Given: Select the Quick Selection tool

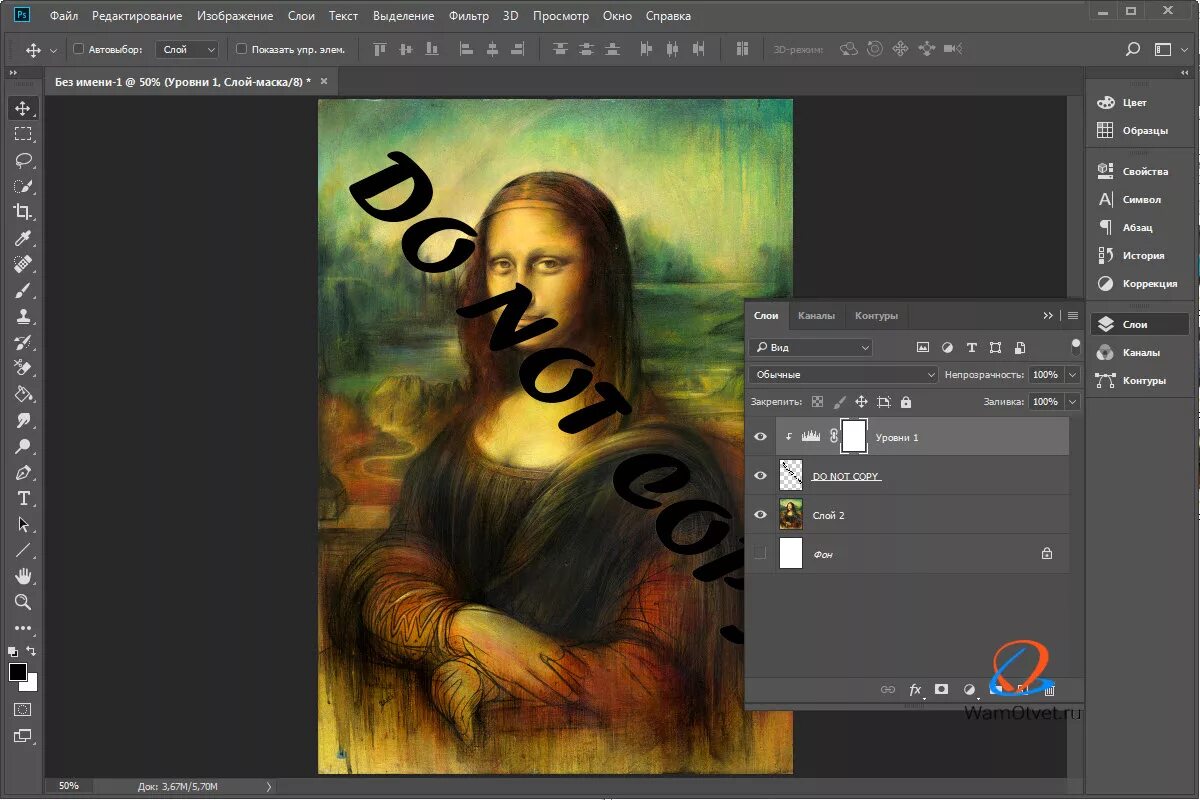Looking at the screenshot, I should (22, 186).
